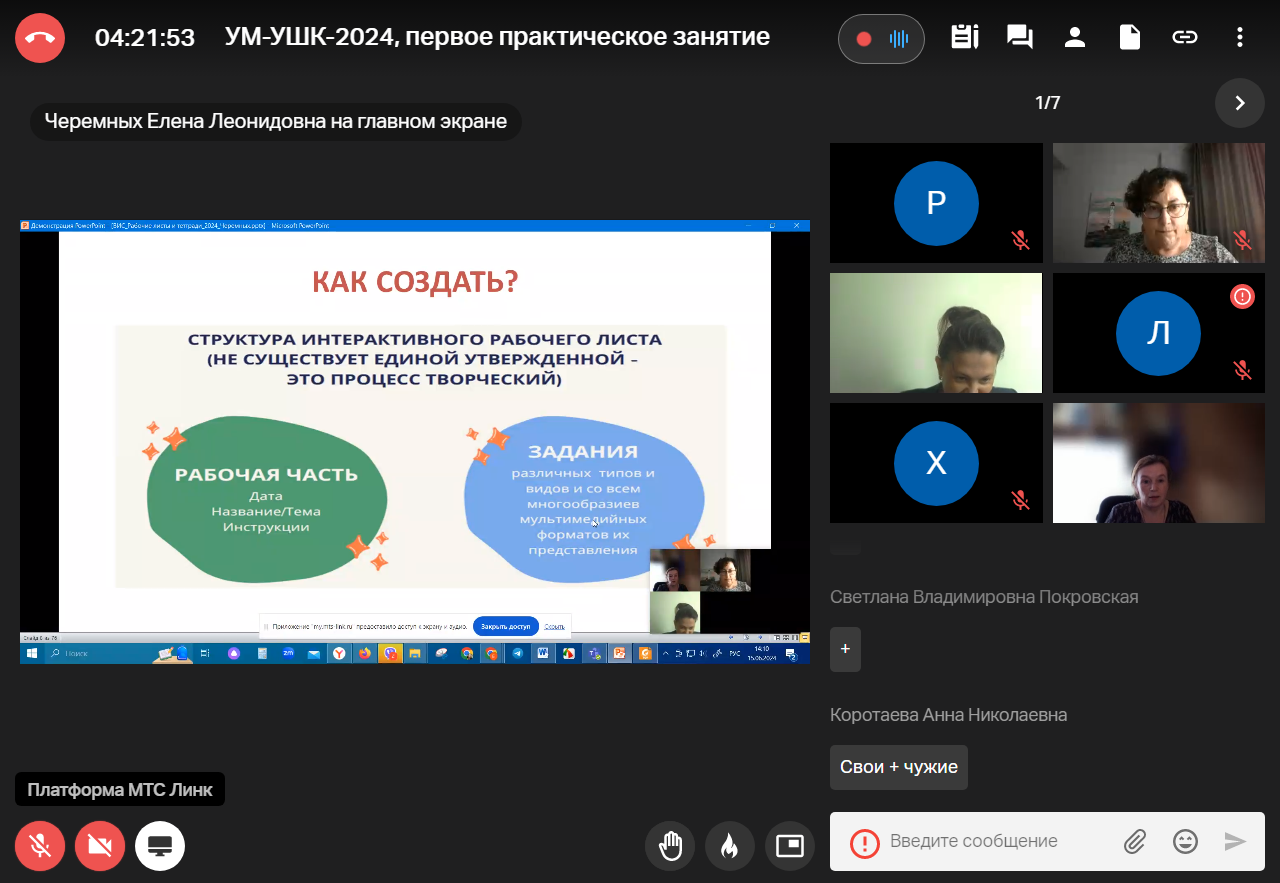1280x883 pixels.
Task: Toggle the screen sharing button
Action: tap(160, 846)
